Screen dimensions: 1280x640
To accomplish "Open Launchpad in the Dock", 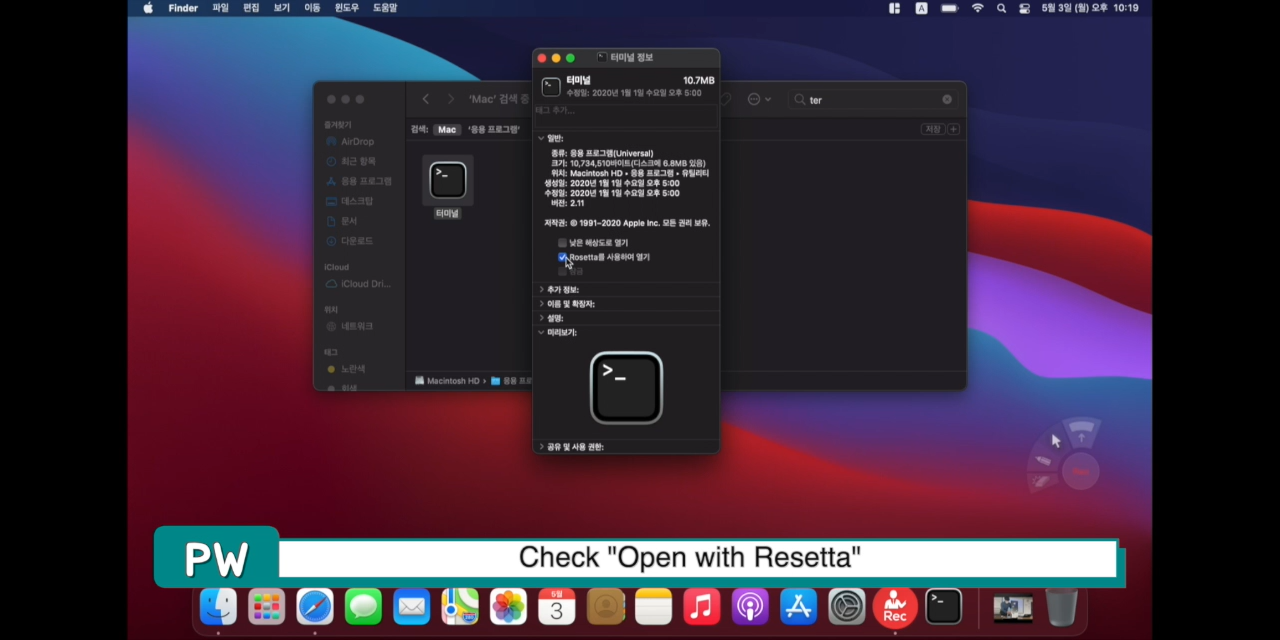I will pos(266,606).
